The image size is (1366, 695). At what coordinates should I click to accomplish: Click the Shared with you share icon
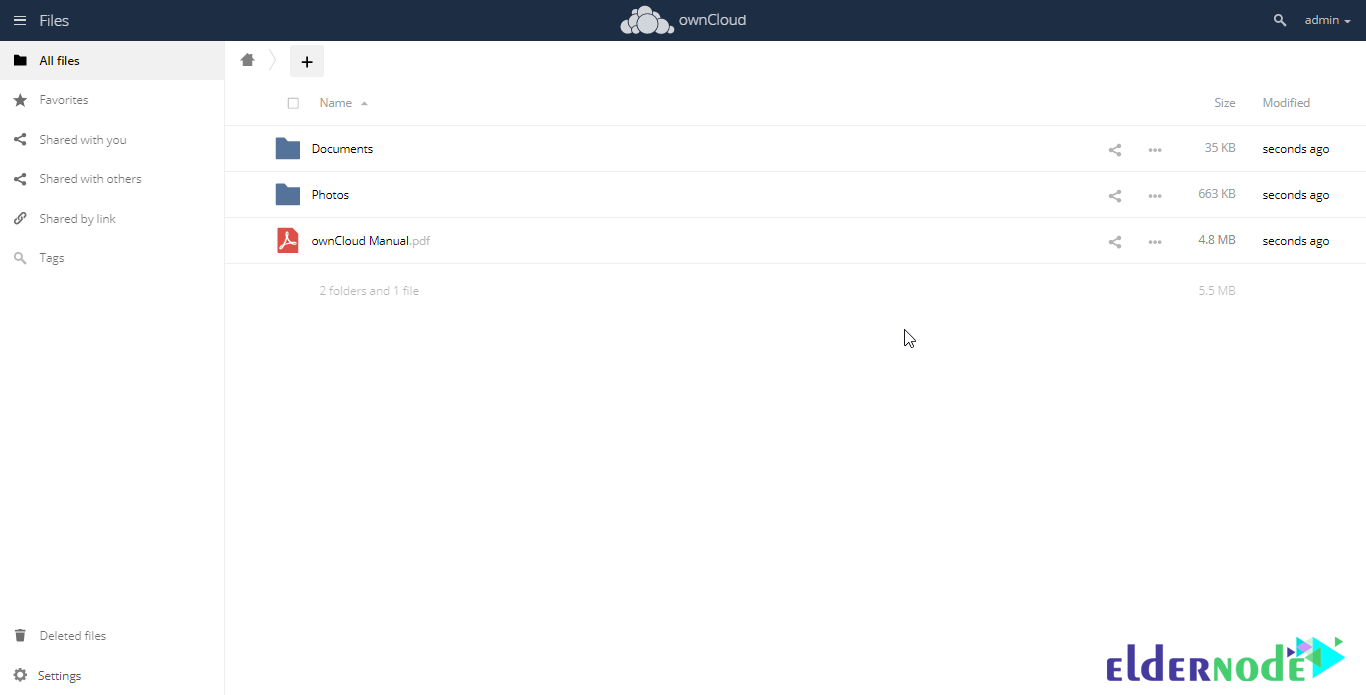coord(20,140)
